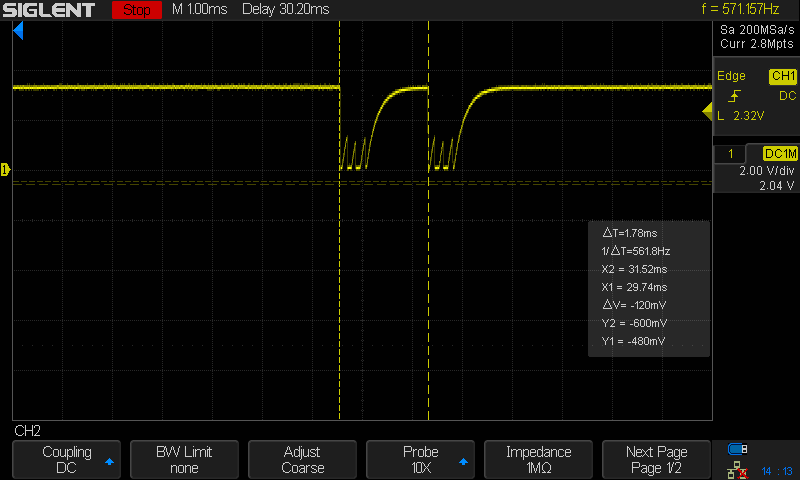This screenshot has width=800, height=480.
Task: Click the DC1M channel coupling badge
Action: coord(780,154)
